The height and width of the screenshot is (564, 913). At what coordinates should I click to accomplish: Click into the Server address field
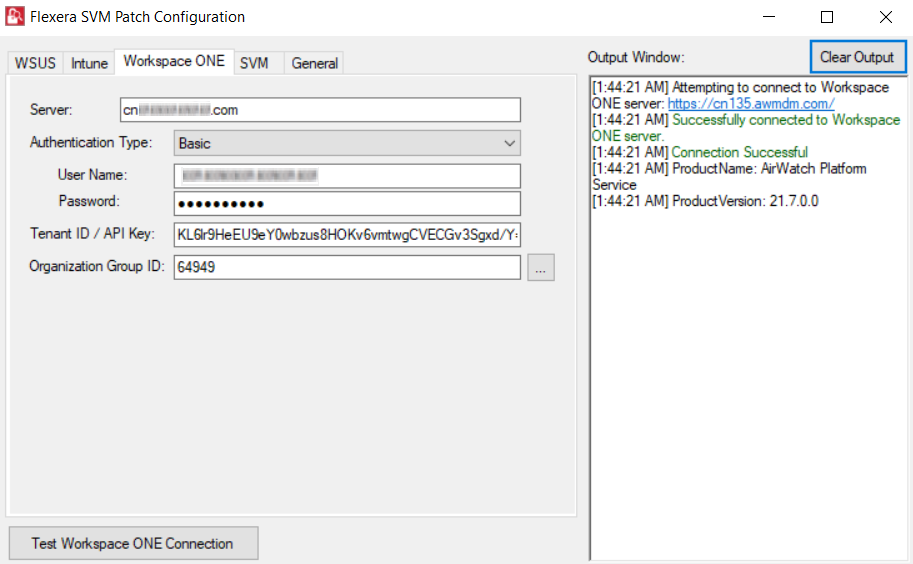pos(347,110)
